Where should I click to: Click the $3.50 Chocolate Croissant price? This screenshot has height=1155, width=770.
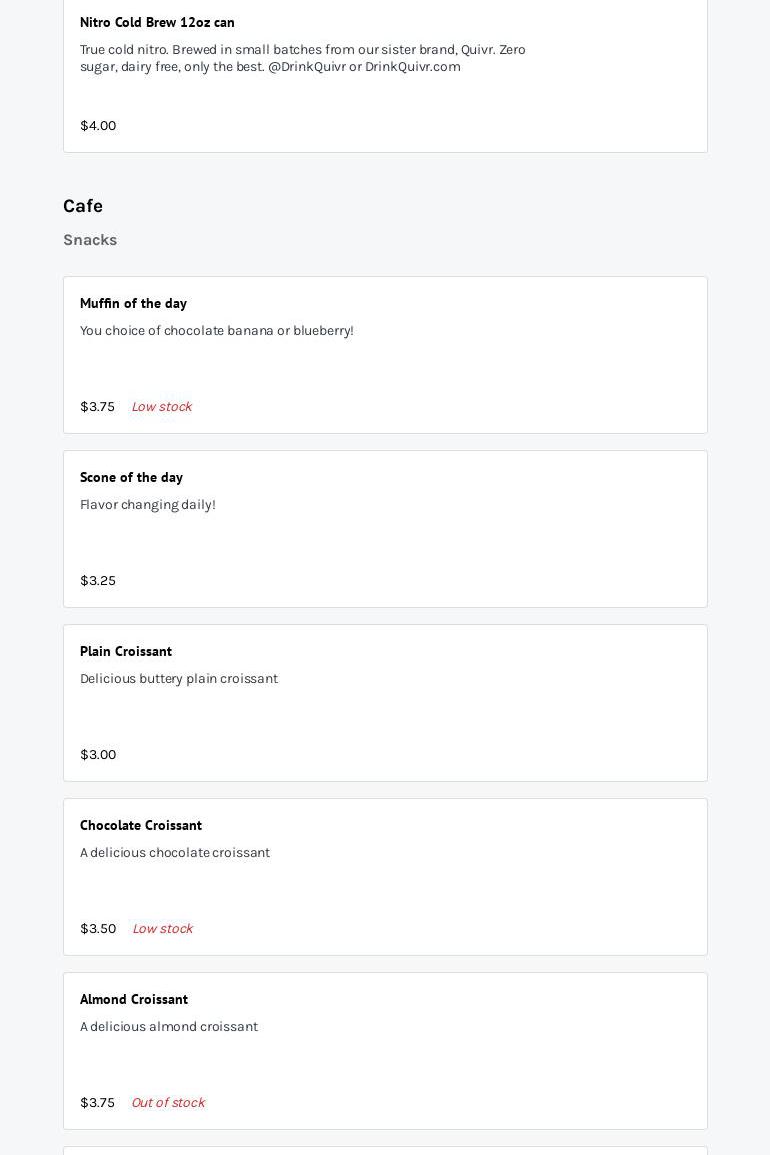tap(98, 929)
